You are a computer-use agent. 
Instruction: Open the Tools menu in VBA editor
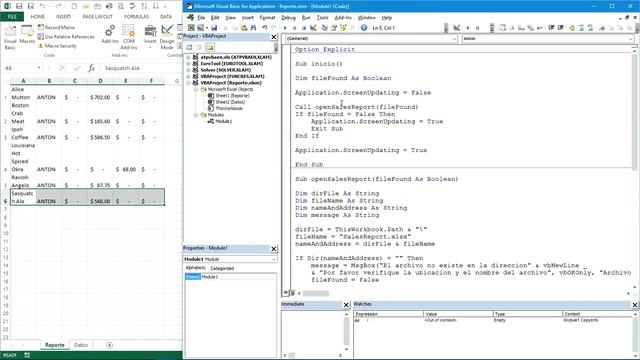point(322,18)
